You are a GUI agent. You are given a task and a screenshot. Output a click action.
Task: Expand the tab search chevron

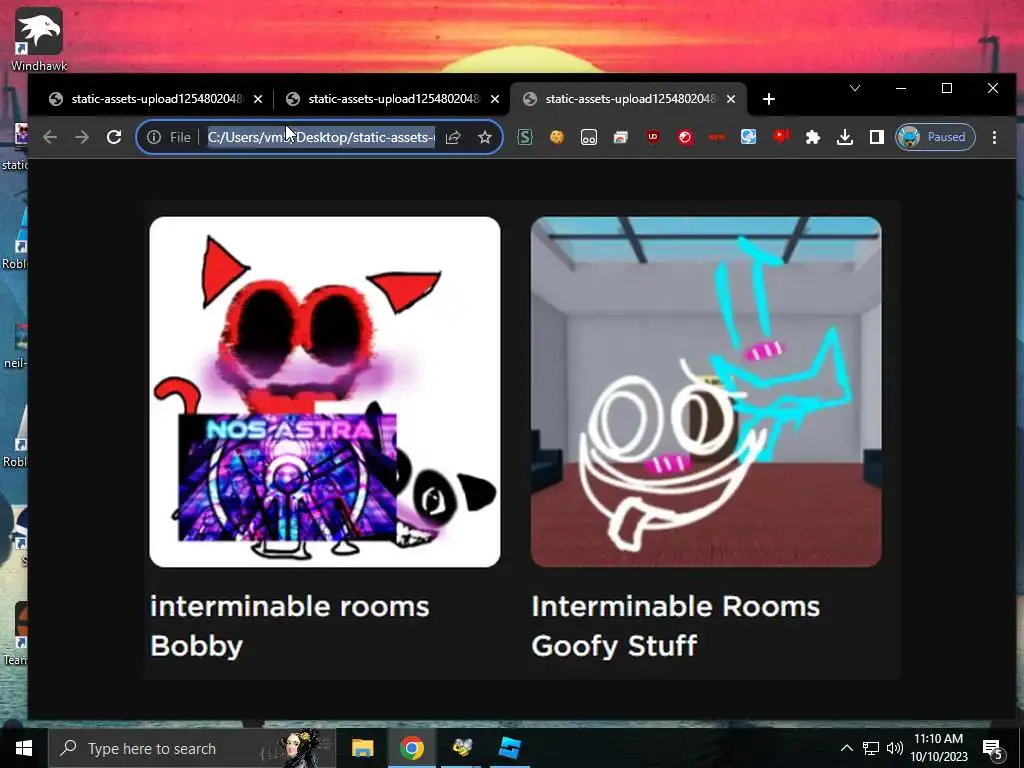coord(855,88)
